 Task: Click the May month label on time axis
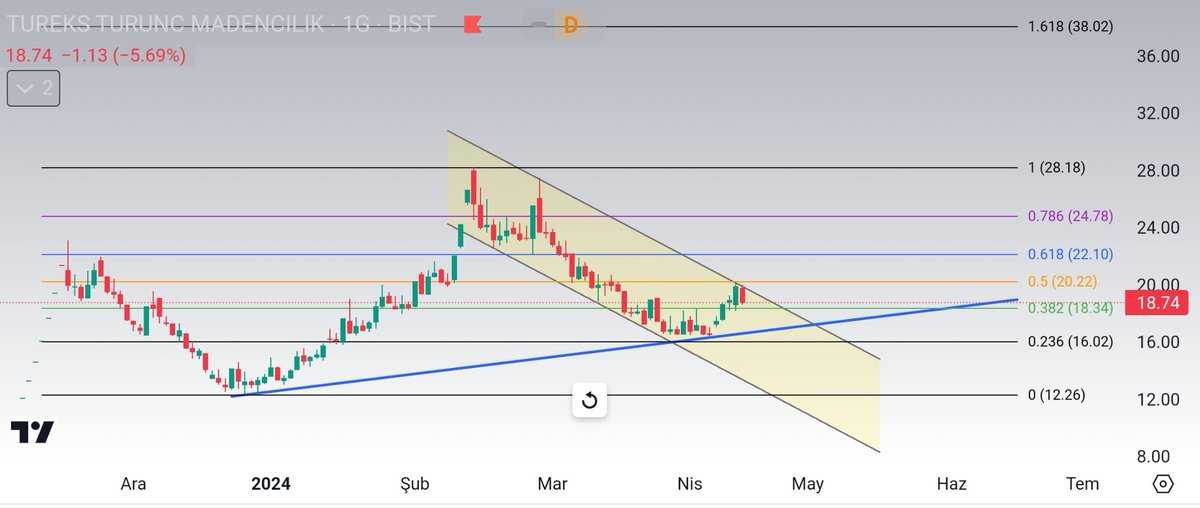807,484
